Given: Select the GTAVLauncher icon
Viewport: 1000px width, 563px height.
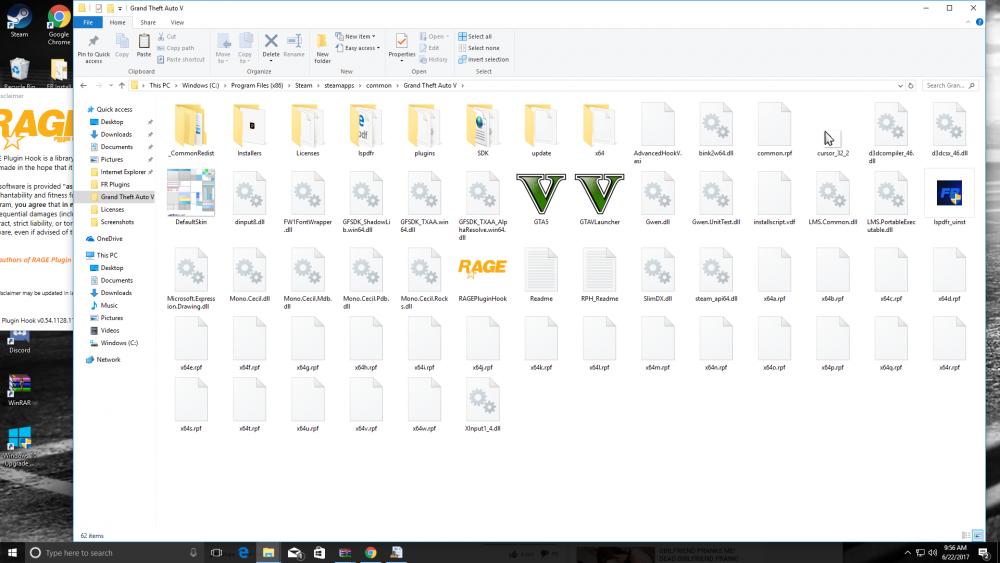Looking at the screenshot, I should click(x=599, y=195).
